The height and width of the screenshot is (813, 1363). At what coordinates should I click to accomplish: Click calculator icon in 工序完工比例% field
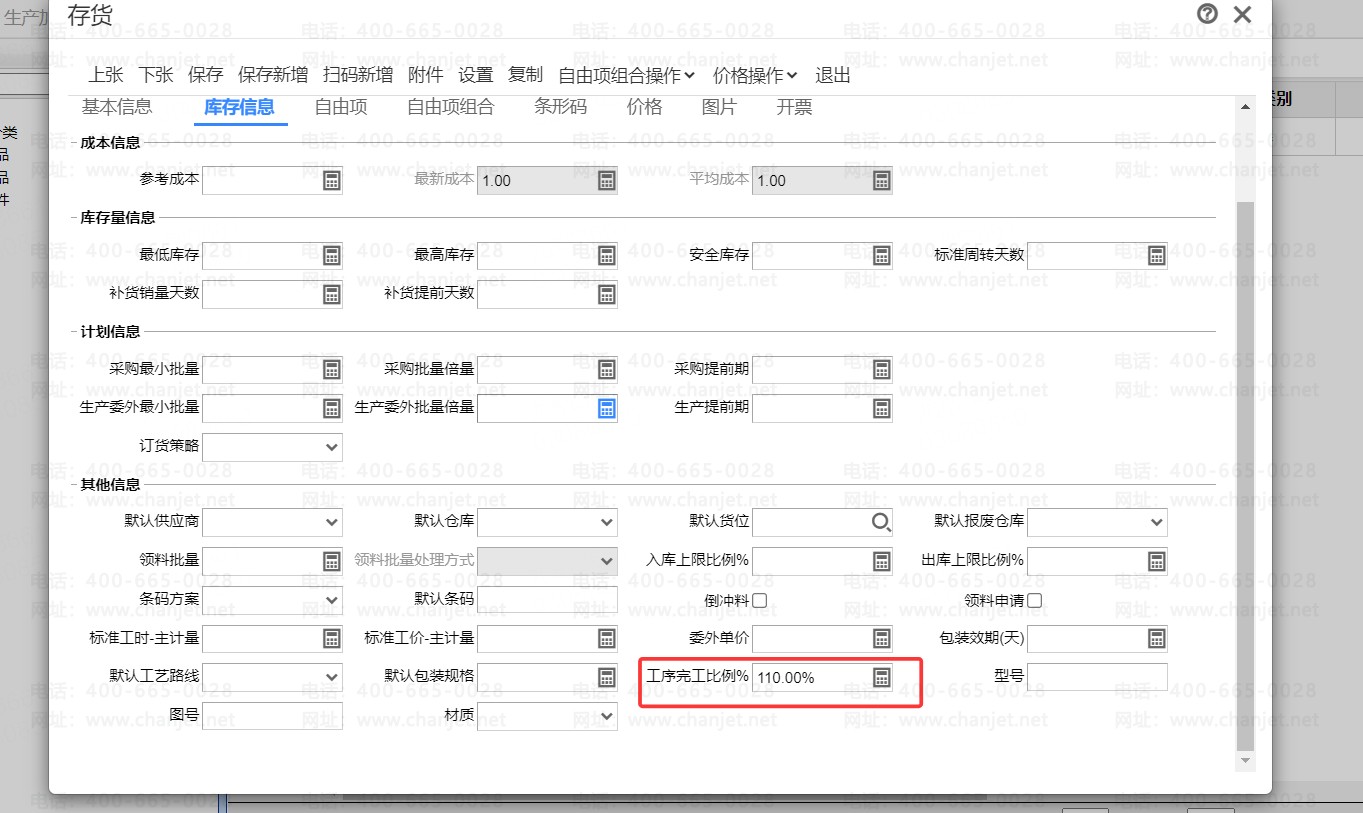pos(881,677)
